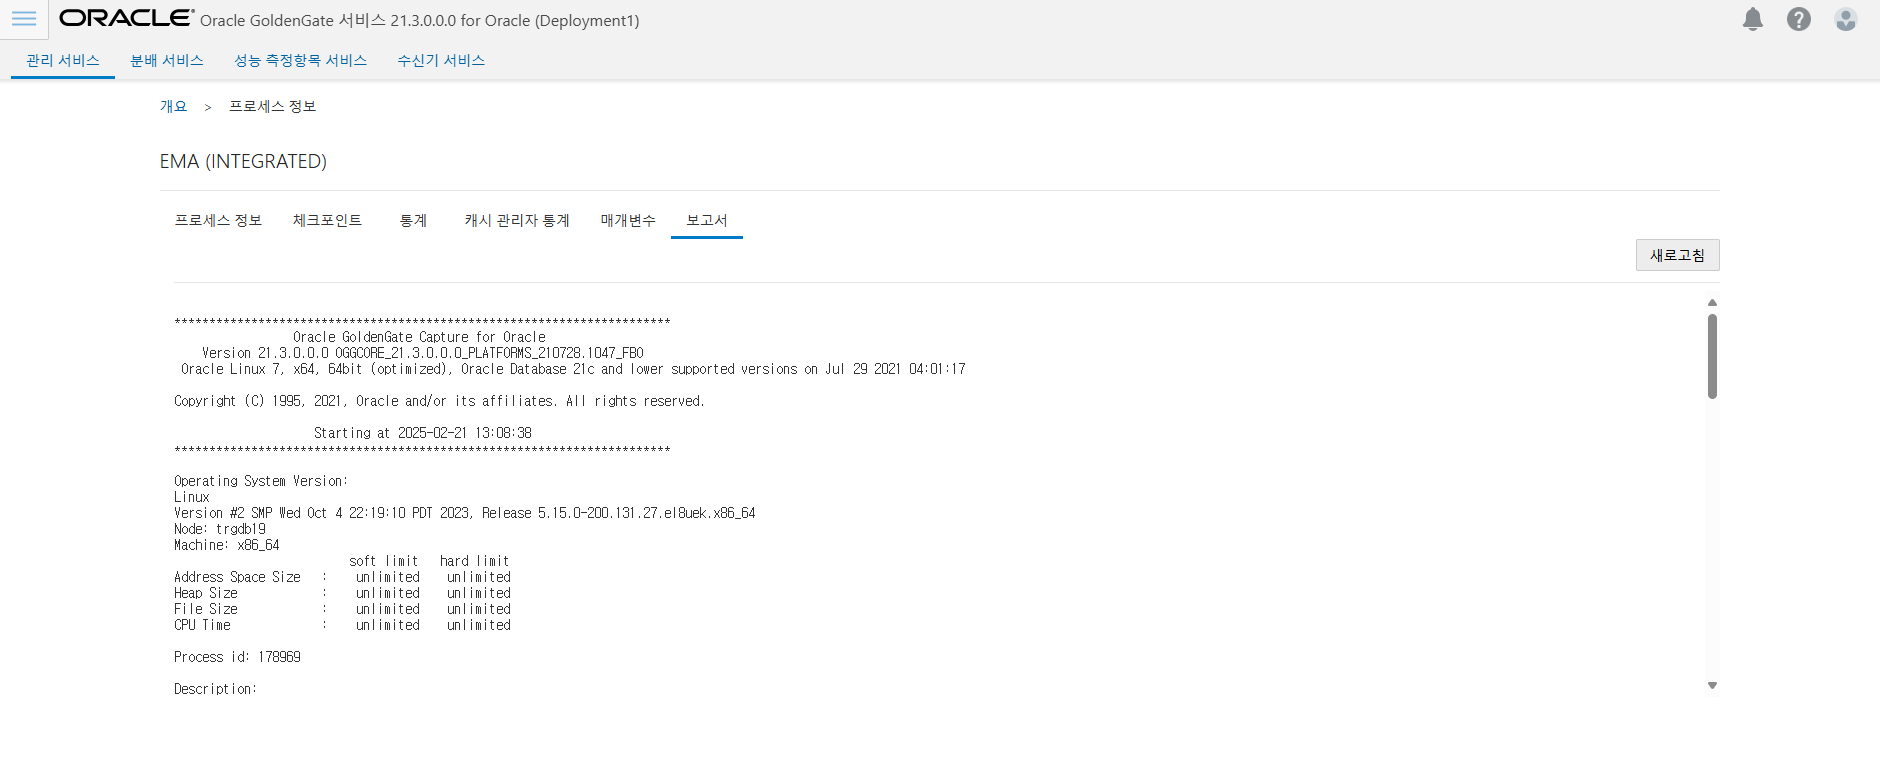Click 'Process id: 178969' line
This screenshot has width=1880, height=784.
pyautogui.click(x=237, y=657)
